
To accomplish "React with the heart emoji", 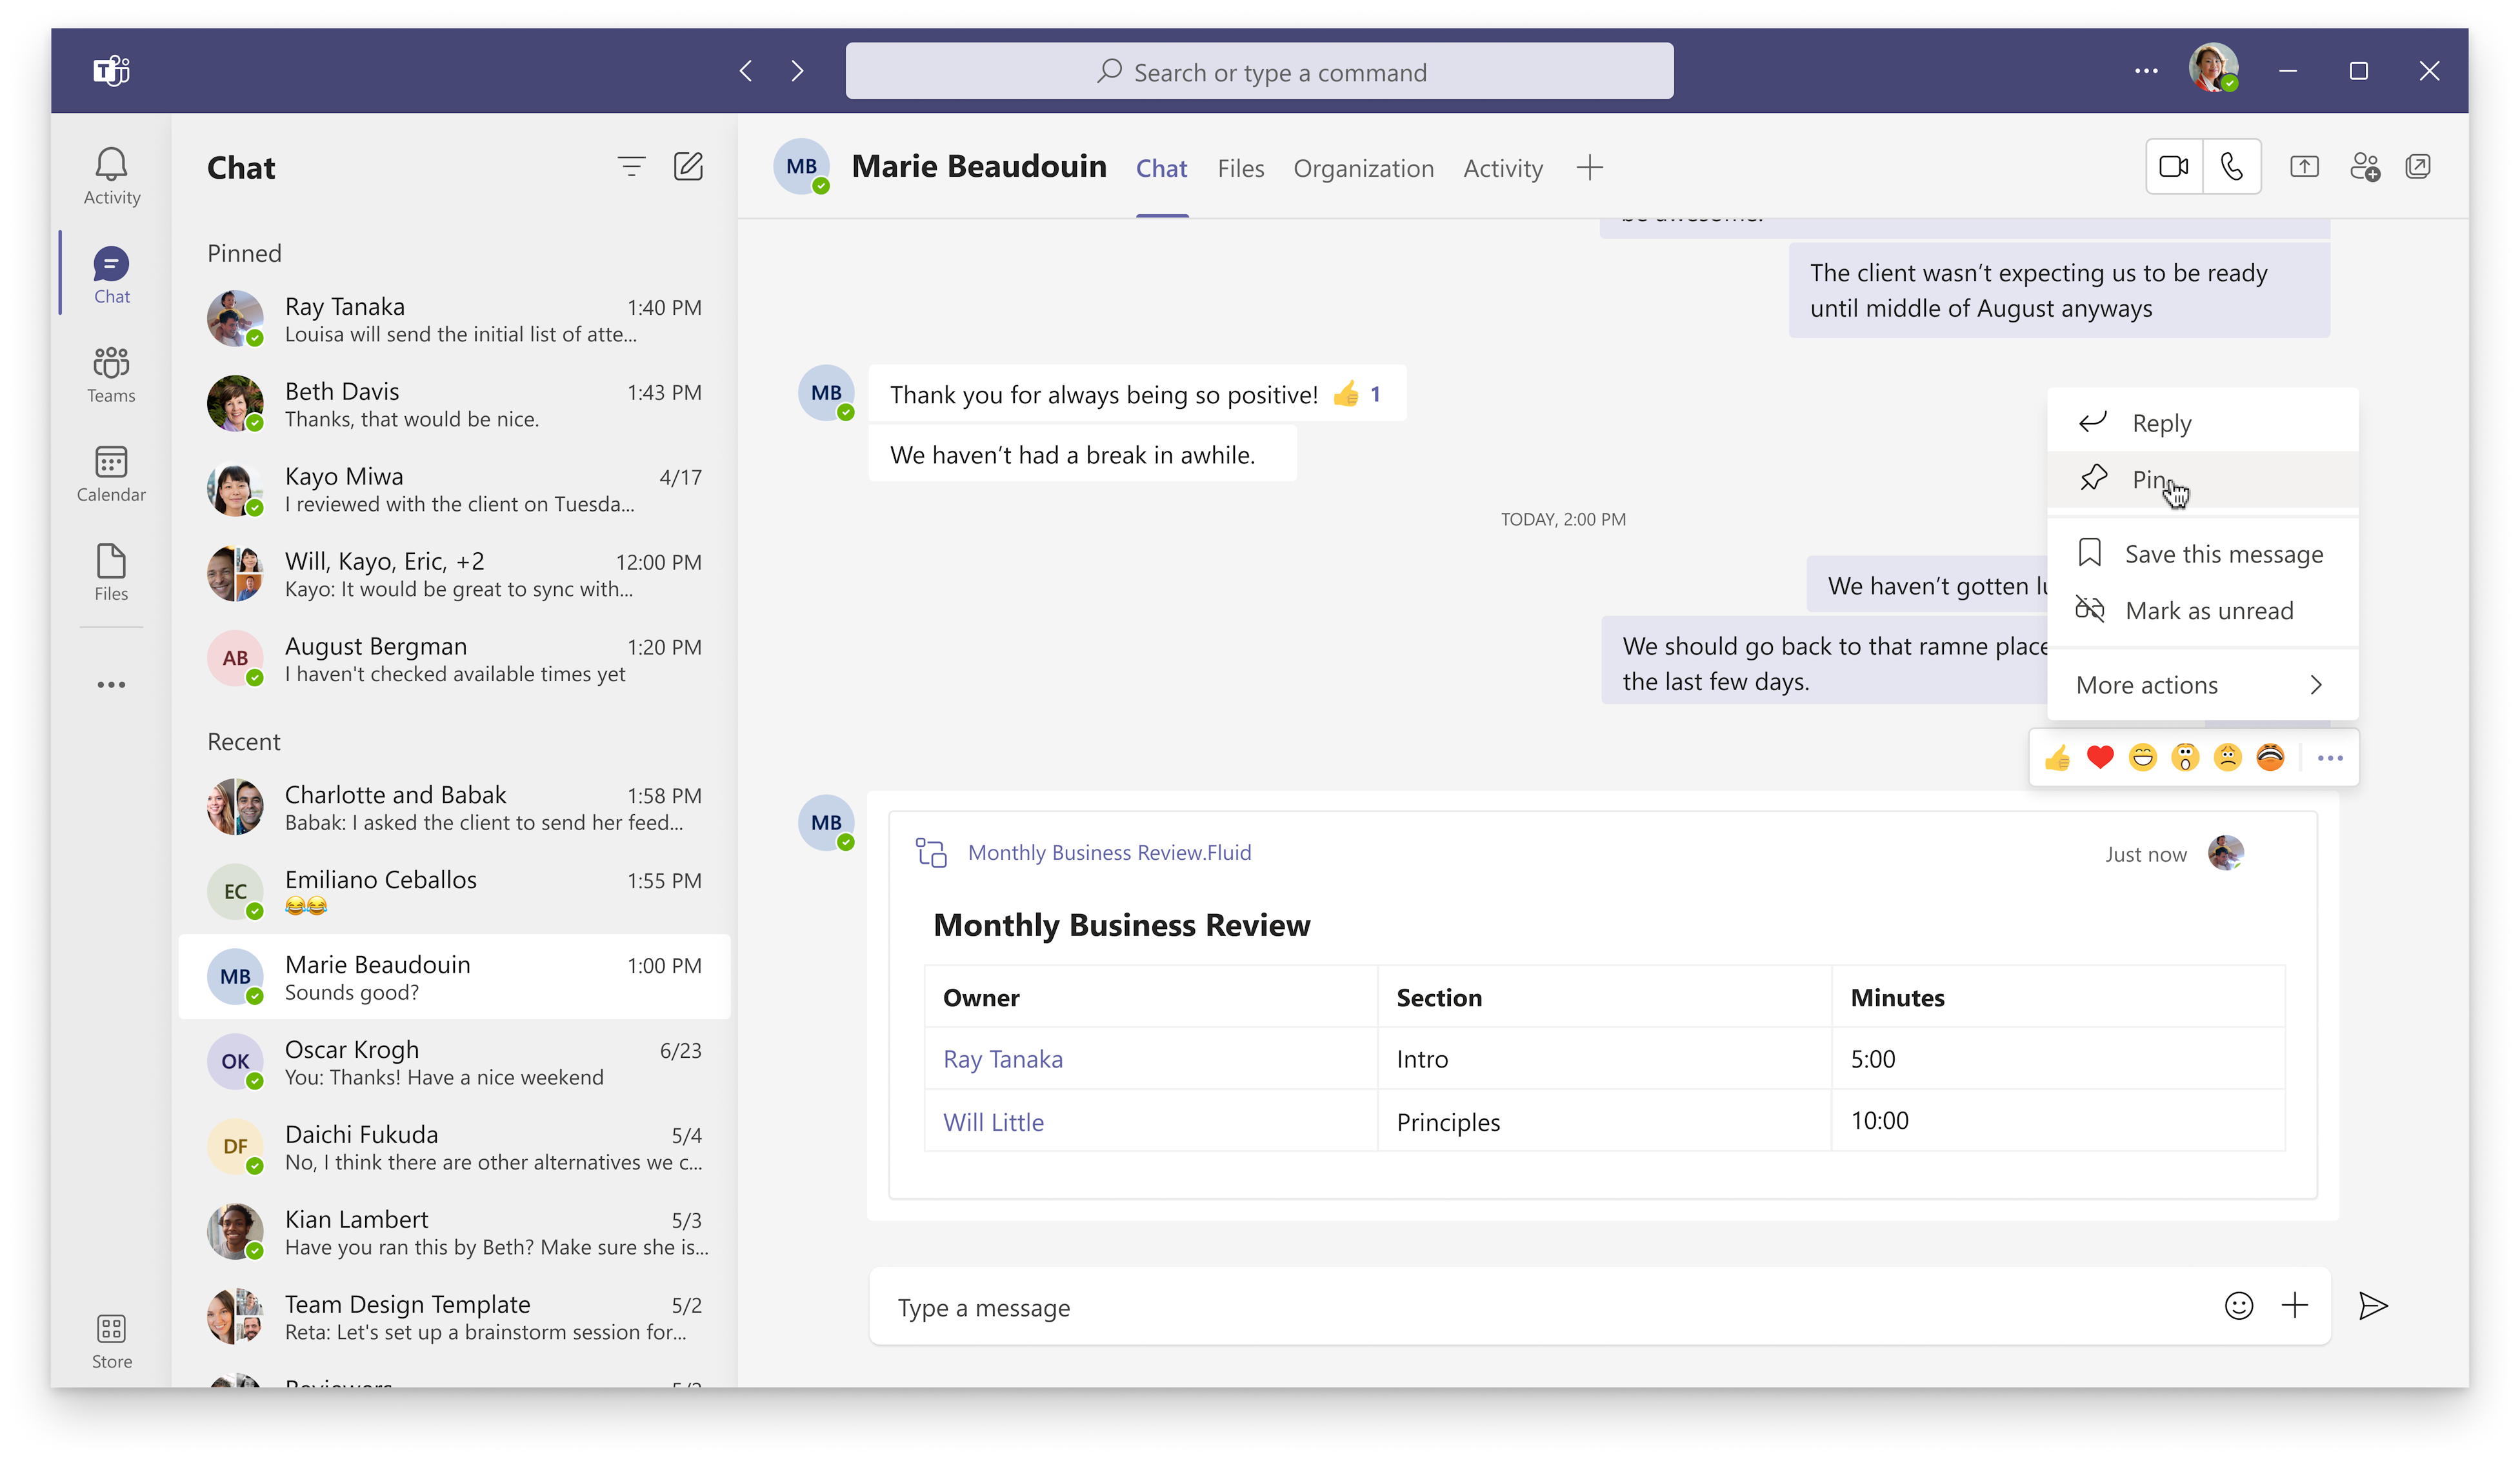I will pyautogui.click(x=2100, y=758).
